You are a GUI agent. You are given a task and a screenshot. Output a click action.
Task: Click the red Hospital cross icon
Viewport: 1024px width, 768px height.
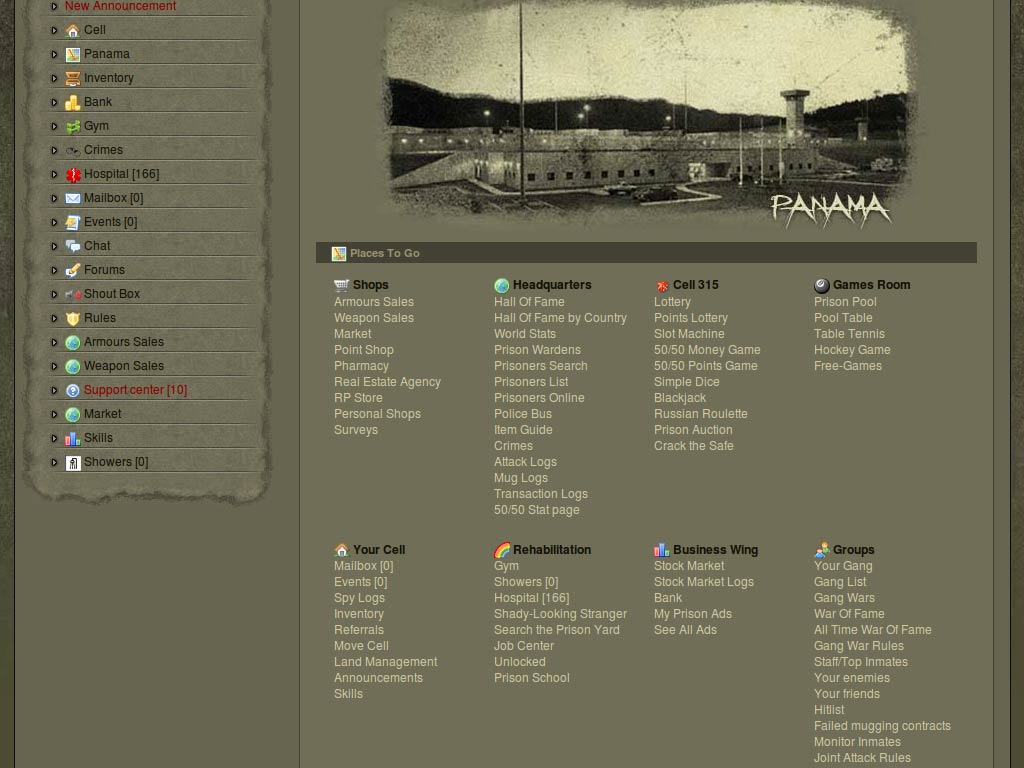(x=72, y=174)
